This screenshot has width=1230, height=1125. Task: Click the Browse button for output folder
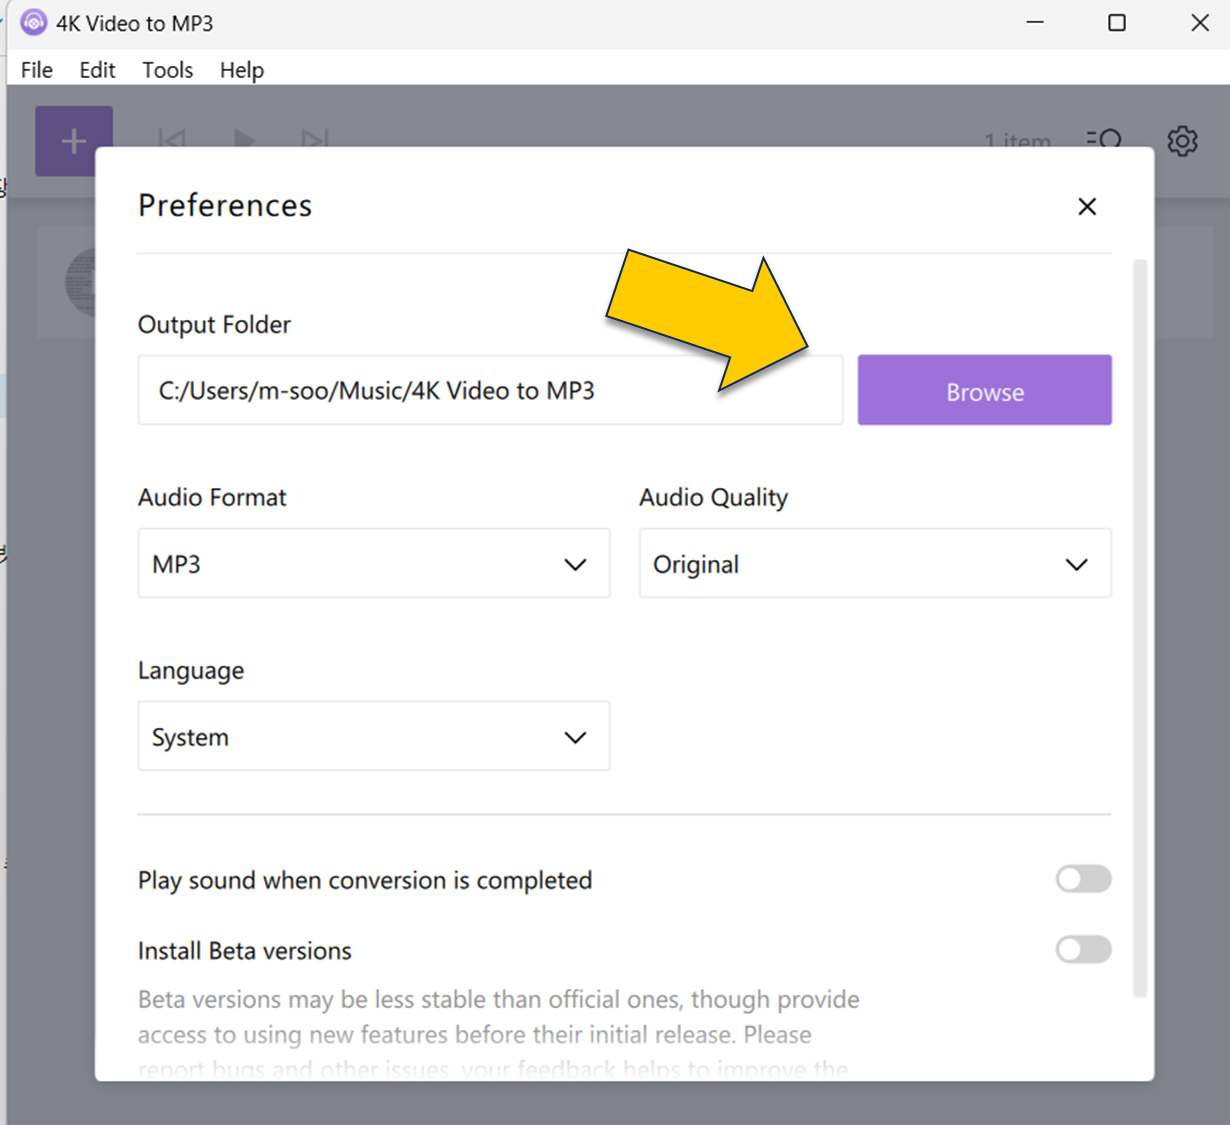point(985,390)
